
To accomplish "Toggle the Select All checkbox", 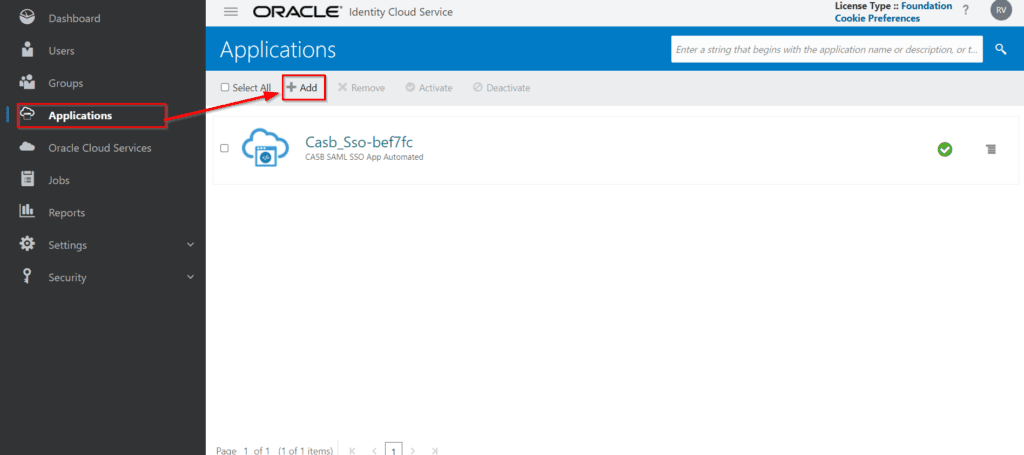I will [x=225, y=88].
